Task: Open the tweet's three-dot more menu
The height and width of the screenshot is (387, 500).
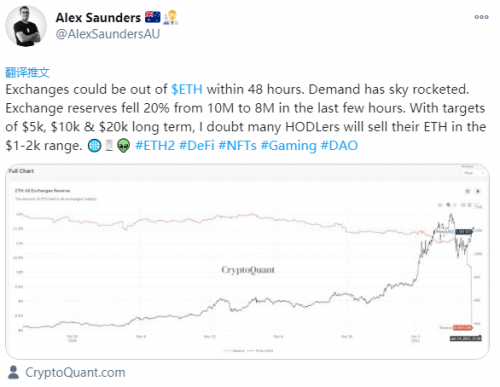Action: click(x=481, y=17)
